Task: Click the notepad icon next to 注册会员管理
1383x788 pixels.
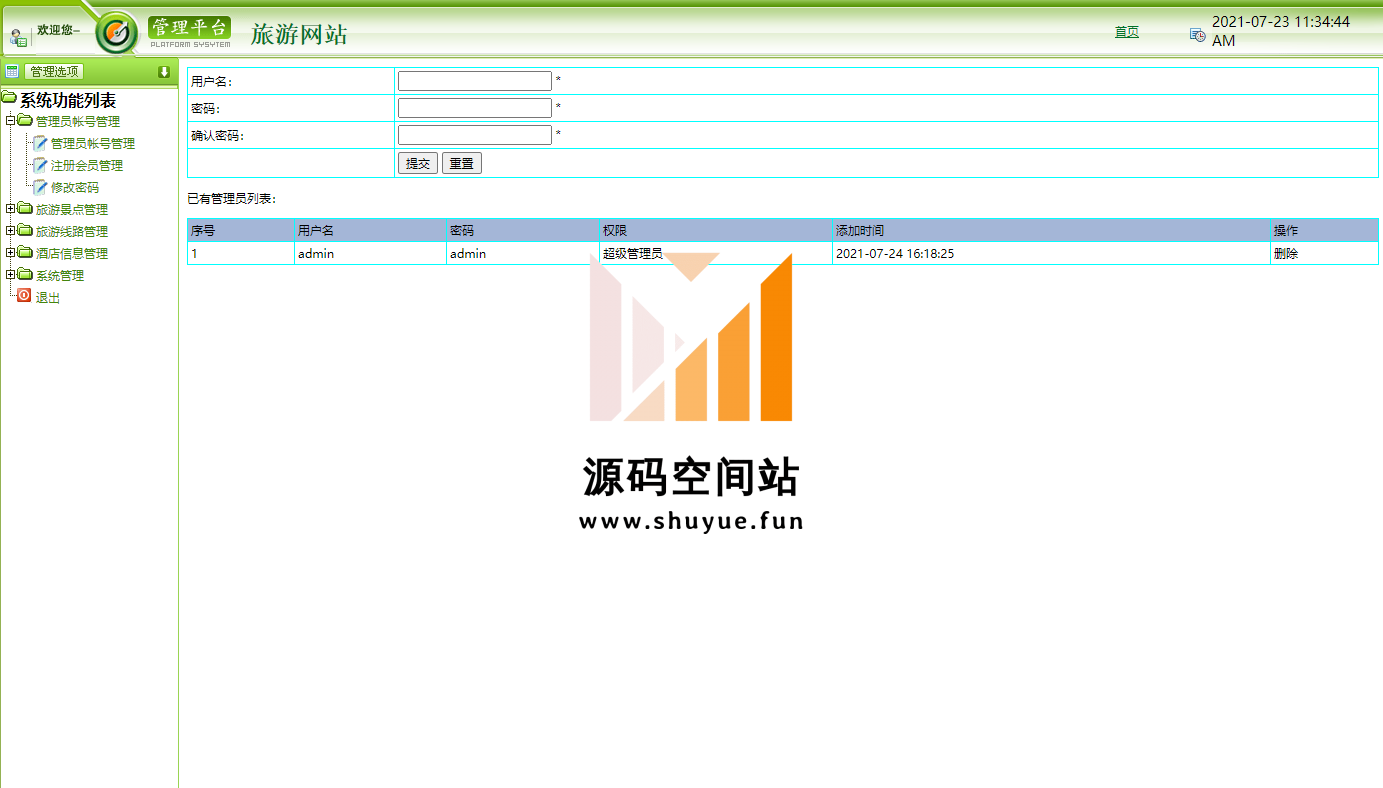Action: pos(40,165)
